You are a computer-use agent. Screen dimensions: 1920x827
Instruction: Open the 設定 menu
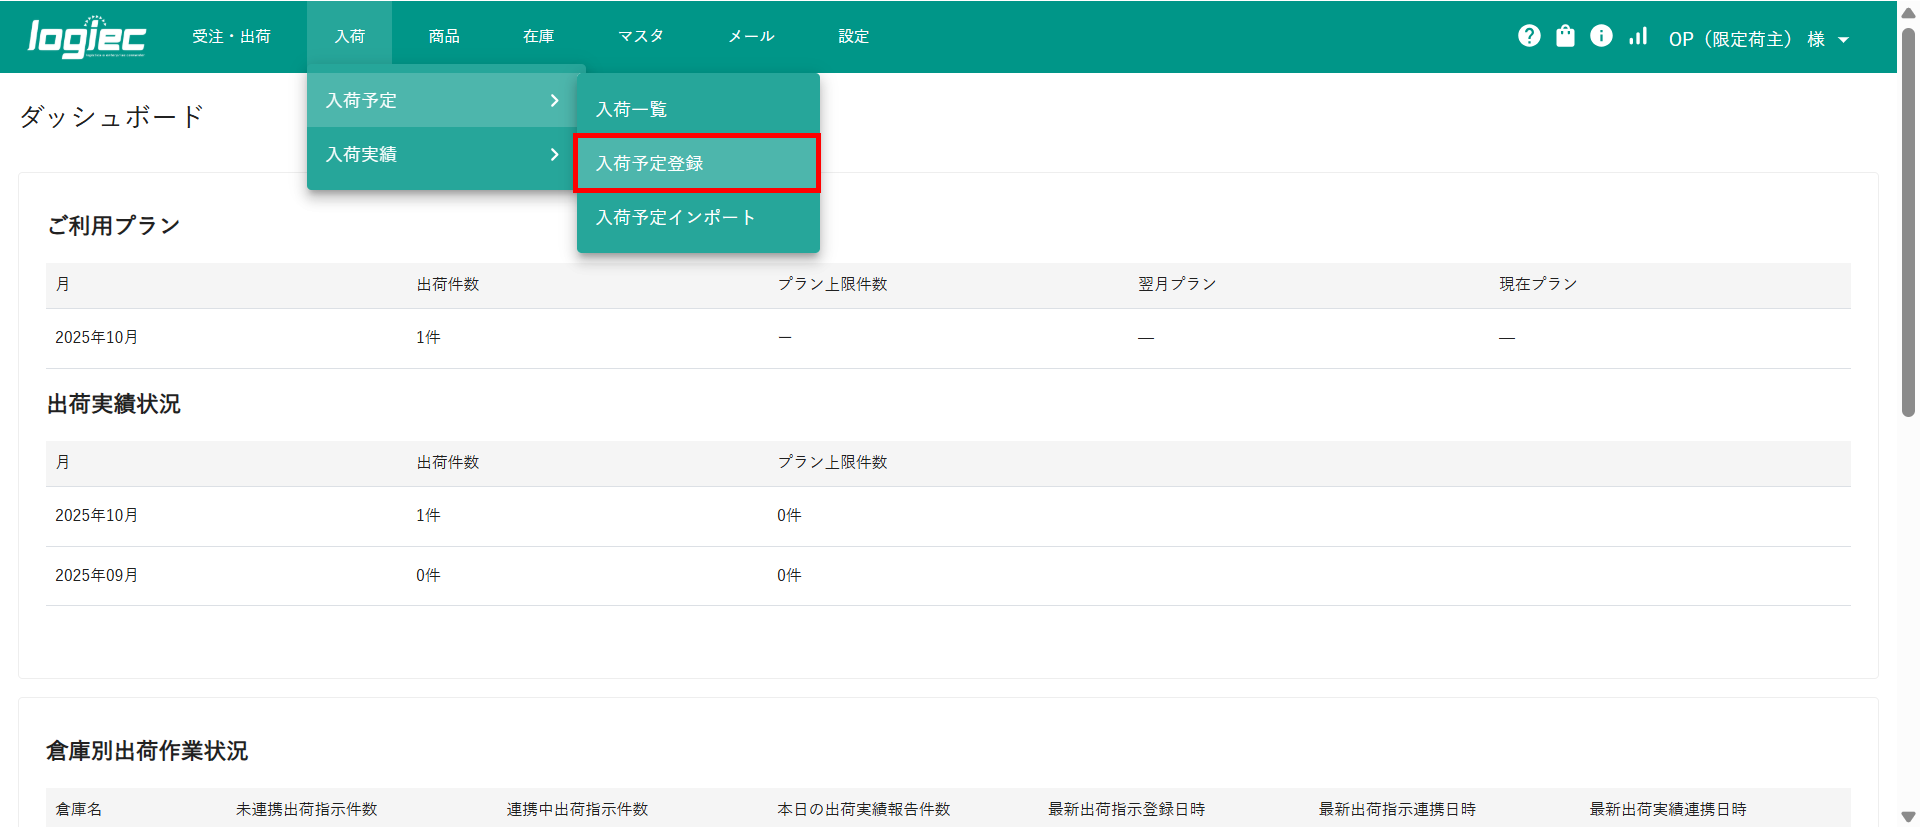[853, 37]
